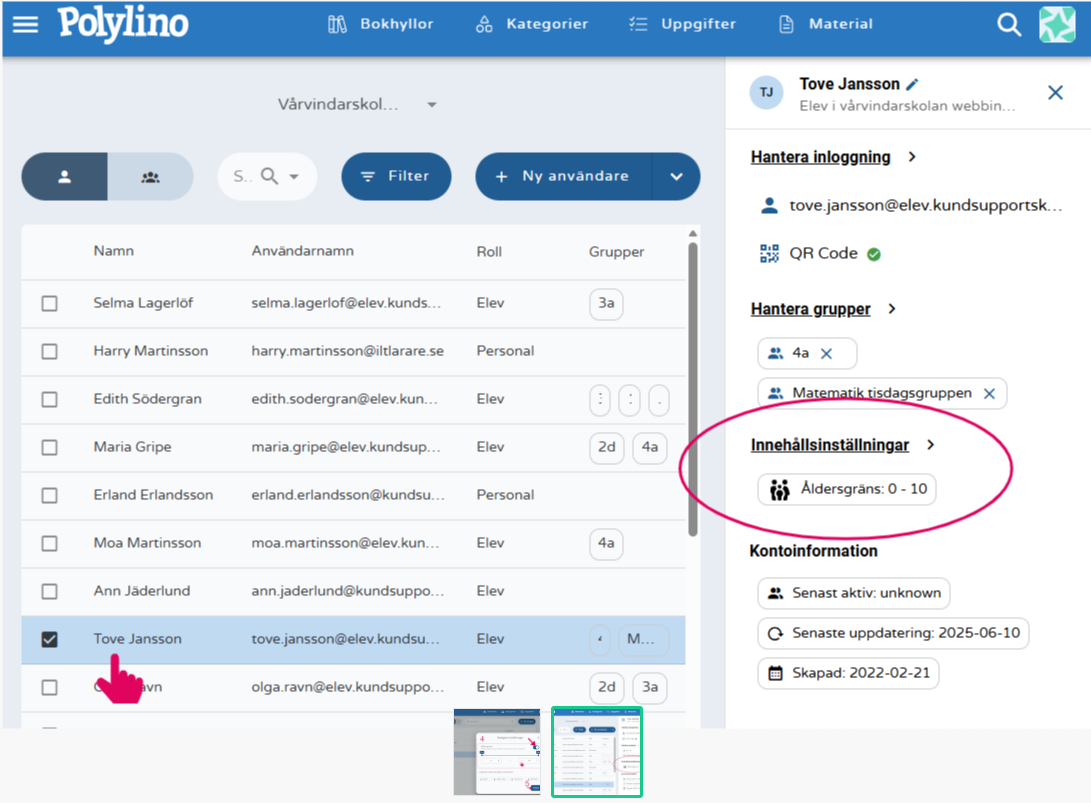This screenshot has width=1091, height=803.
Task: Open the Hantera inloggning link
Action: 820,157
